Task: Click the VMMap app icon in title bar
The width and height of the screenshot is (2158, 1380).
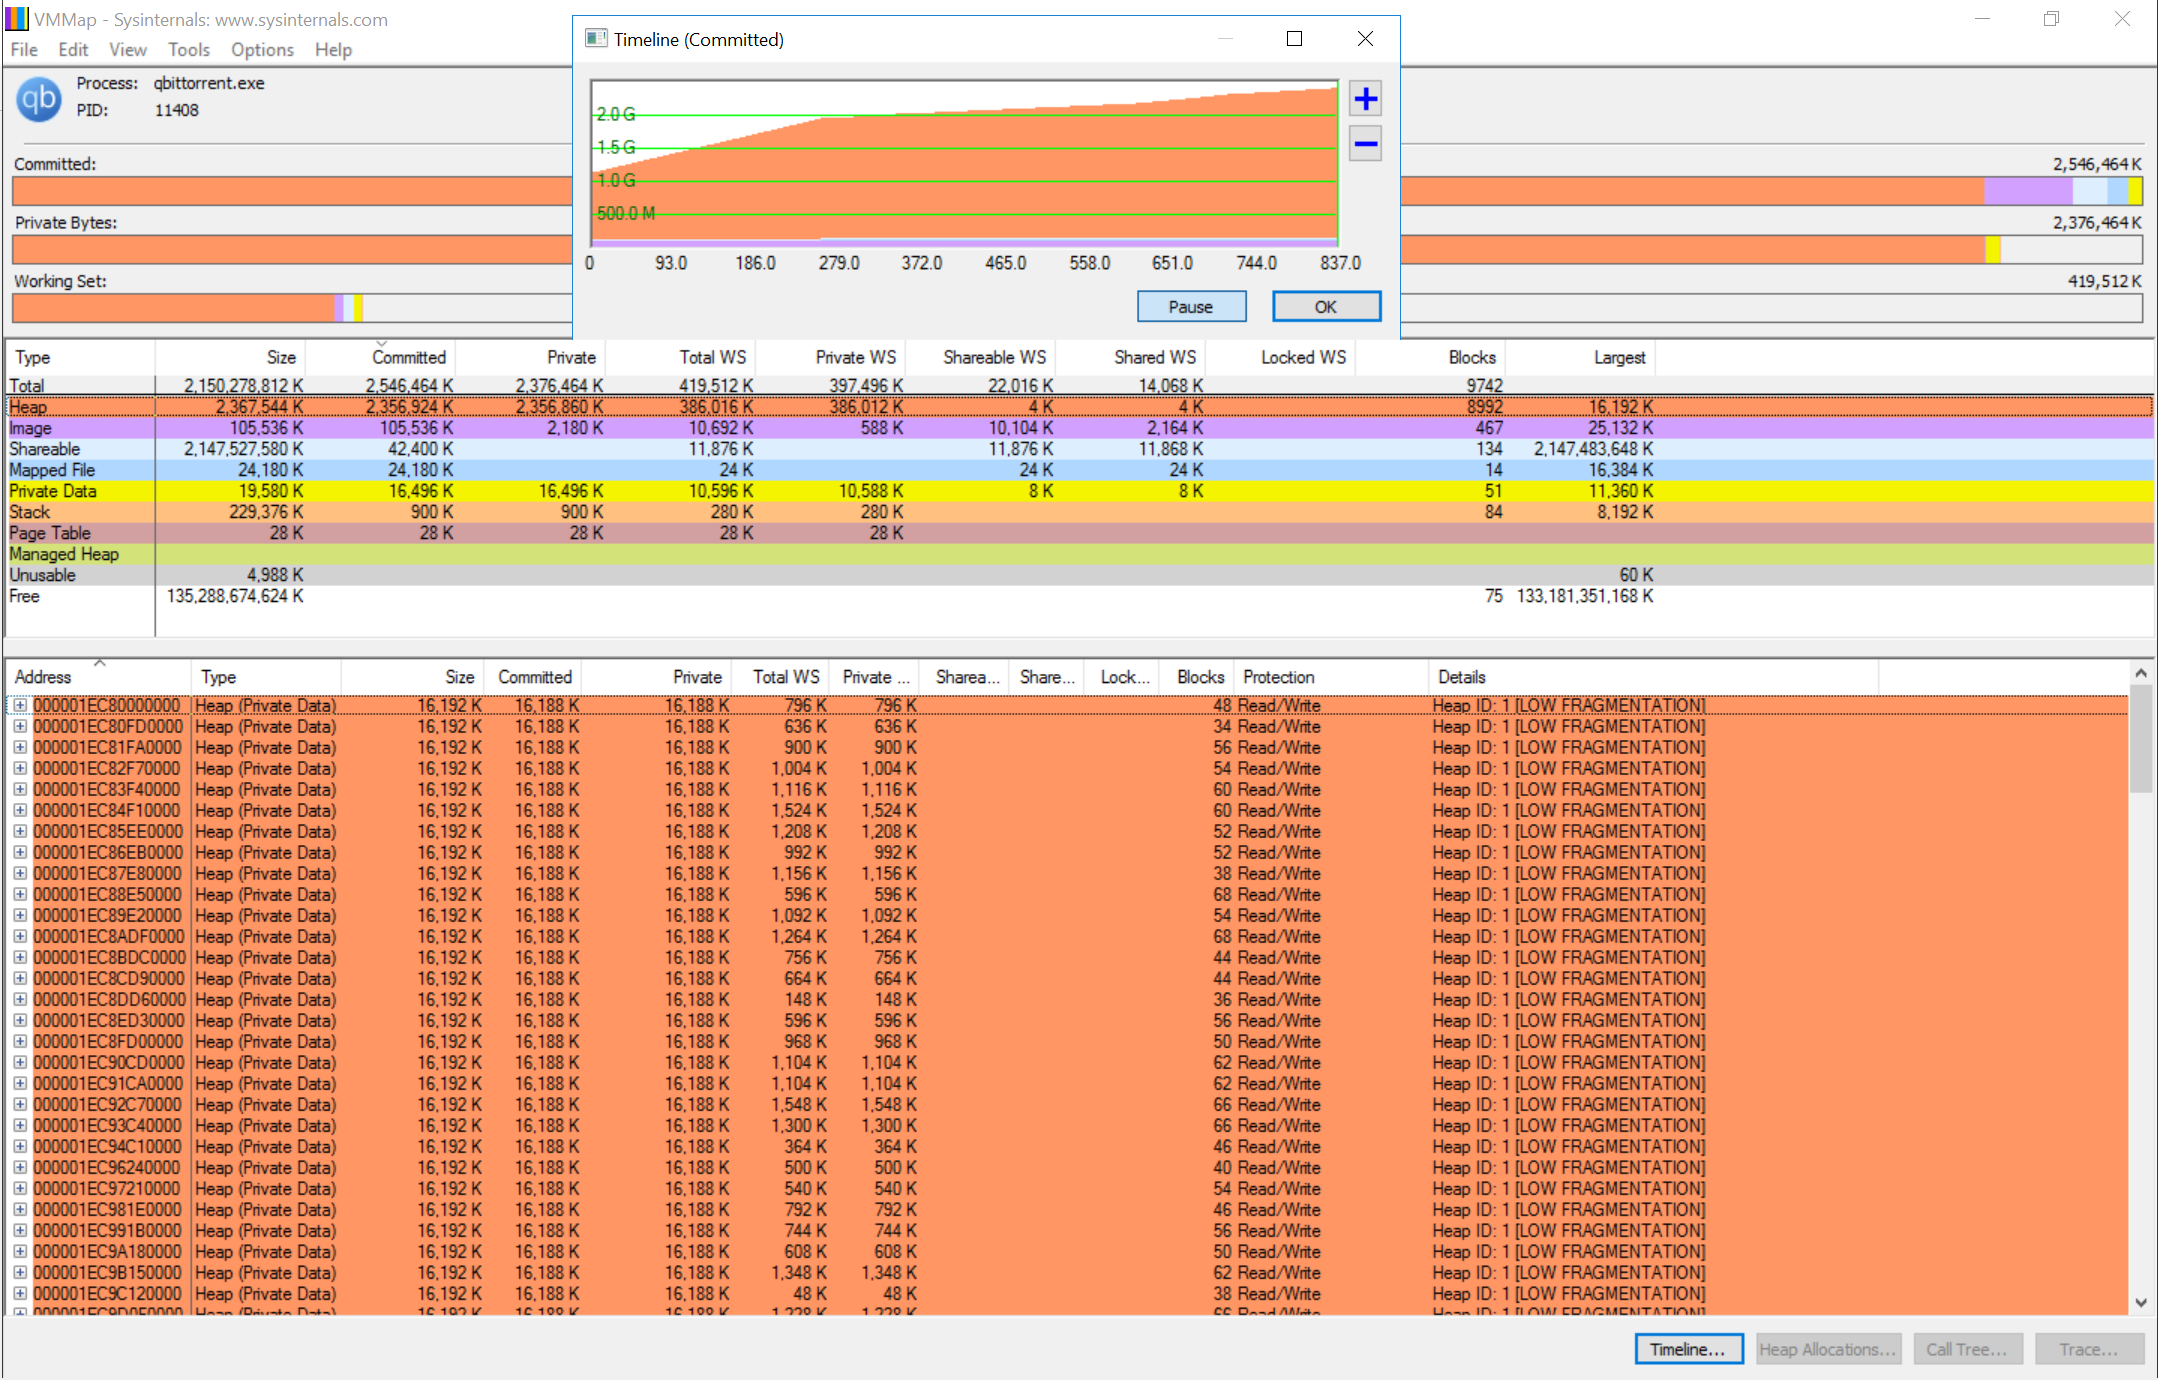Action: (x=16, y=19)
